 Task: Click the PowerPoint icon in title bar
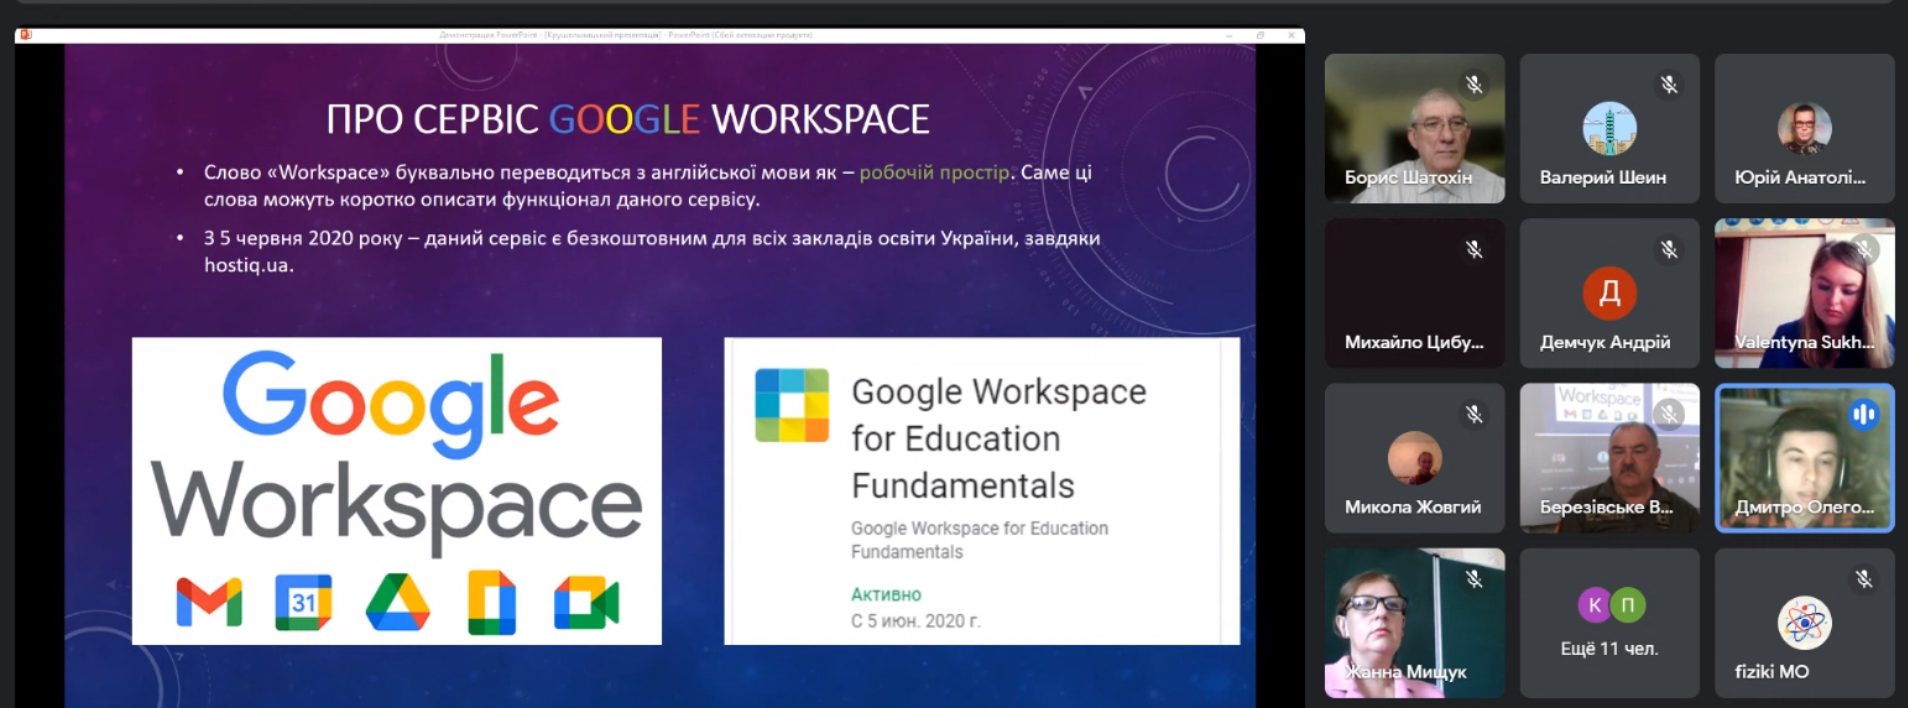coord(26,35)
